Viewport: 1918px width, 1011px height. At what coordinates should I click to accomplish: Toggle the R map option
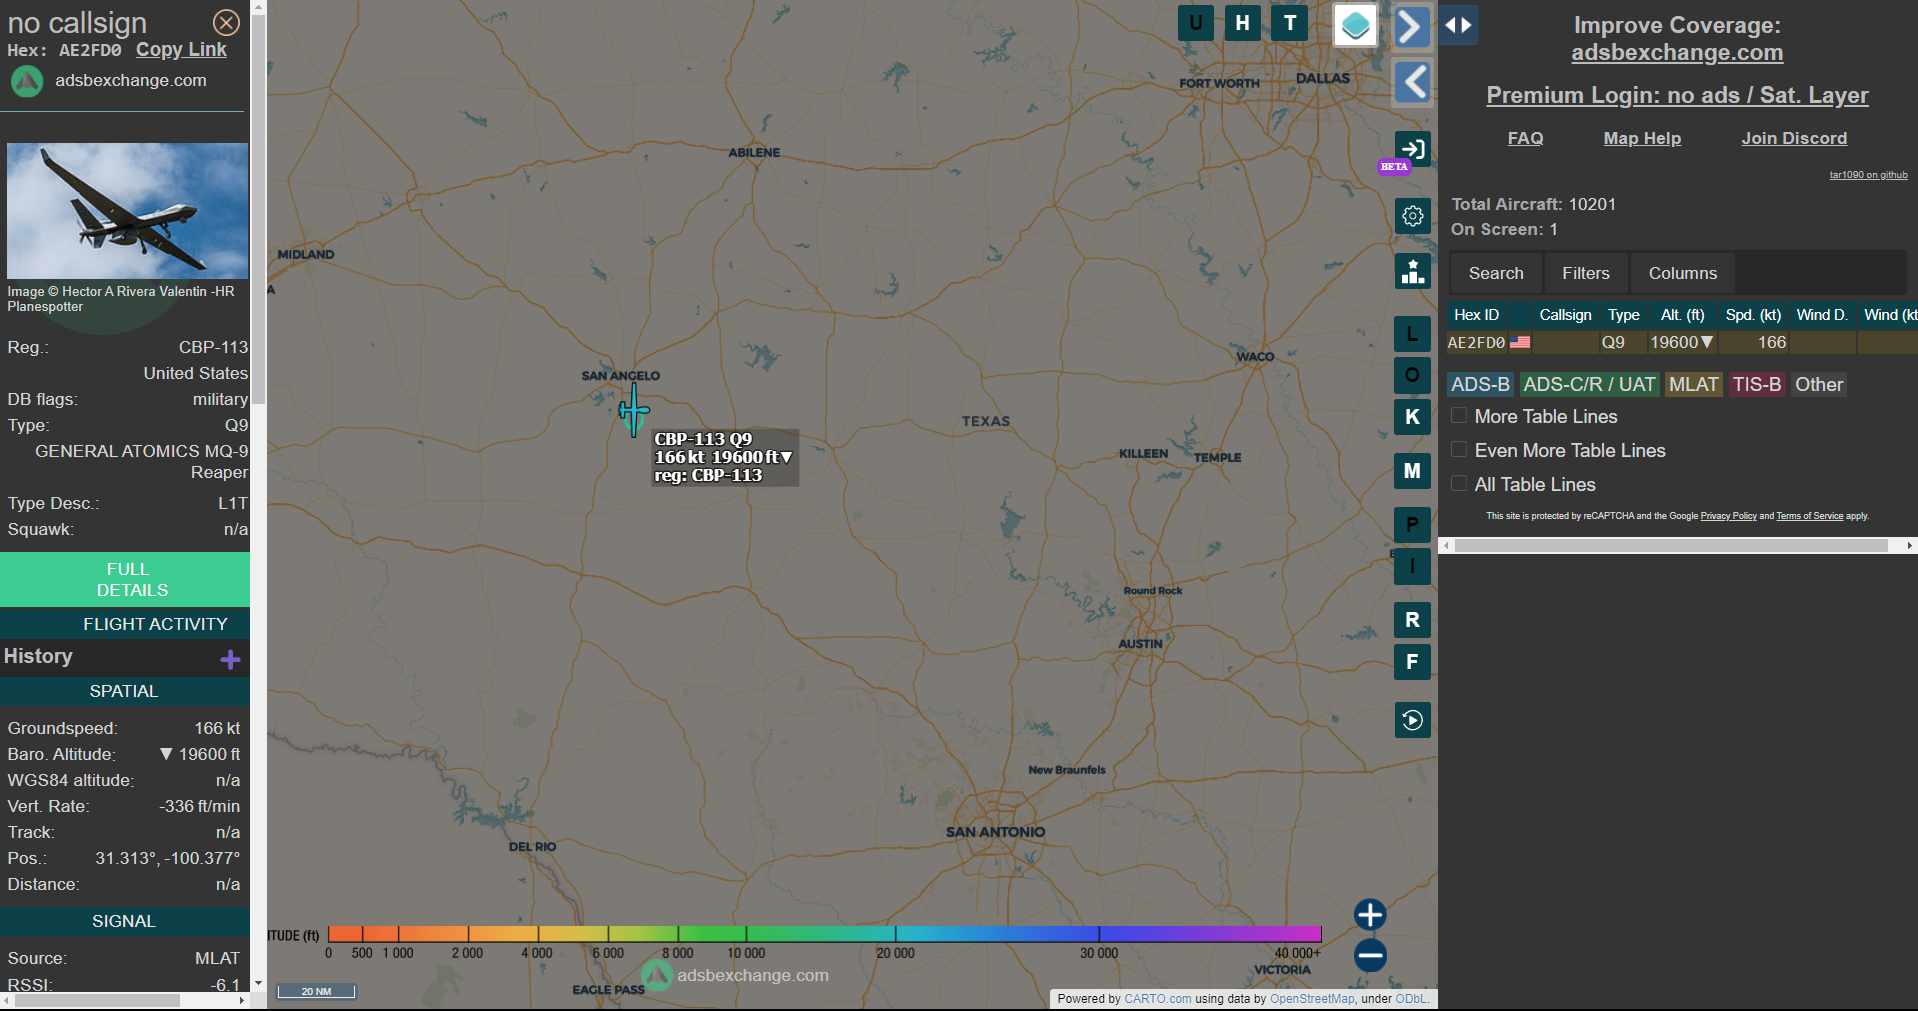click(x=1412, y=620)
